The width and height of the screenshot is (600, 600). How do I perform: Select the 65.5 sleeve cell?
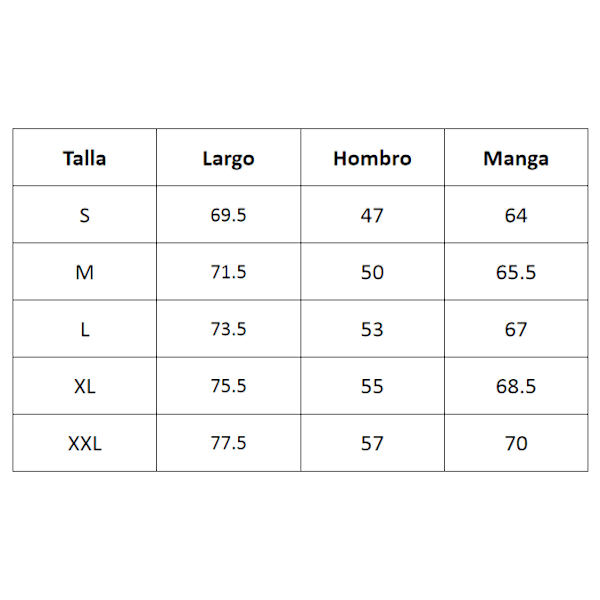pyautogui.click(x=516, y=272)
